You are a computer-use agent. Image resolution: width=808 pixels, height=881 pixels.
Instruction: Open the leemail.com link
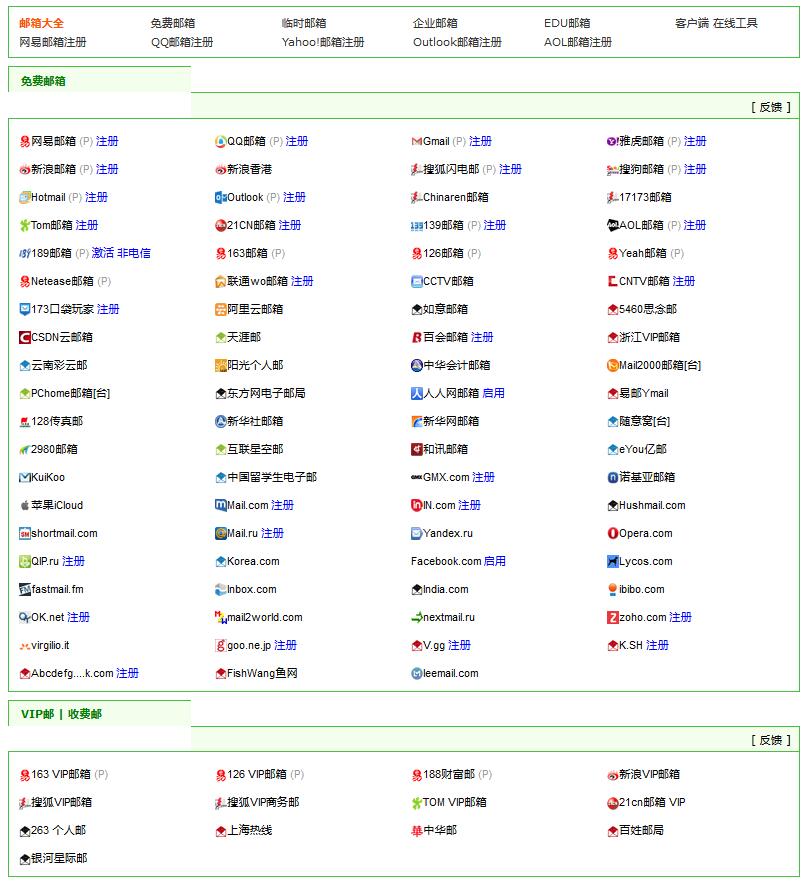pyautogui.click(x=451, y=674)
